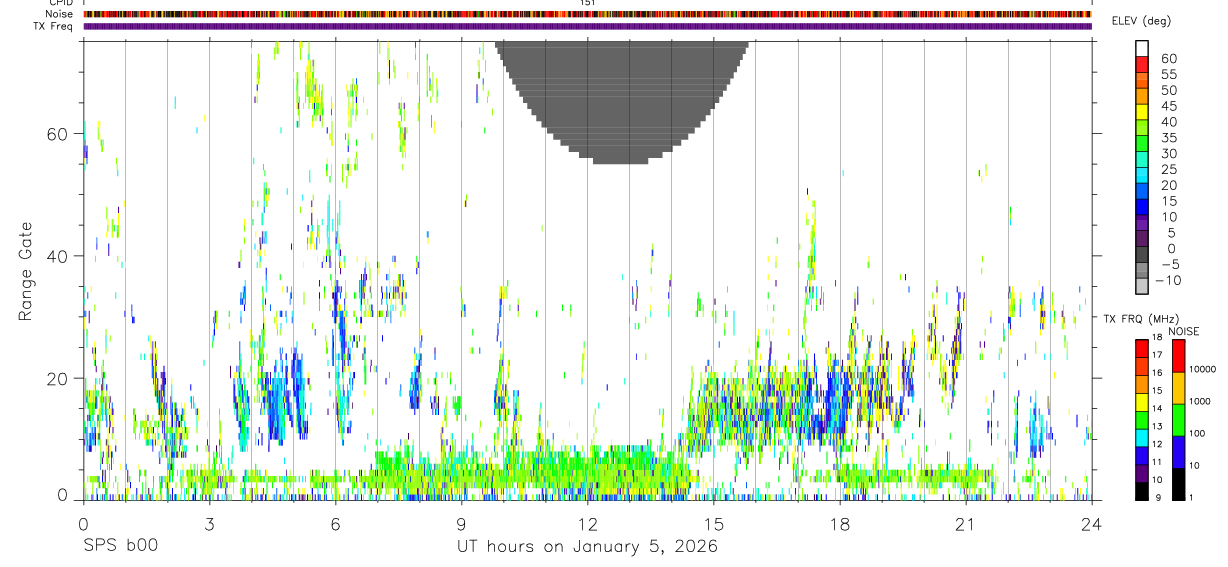The width and height of the screenshot is (1228, 567).
Task: Pick the green swatch in NOISE color bar
Action: (1178, 420)
